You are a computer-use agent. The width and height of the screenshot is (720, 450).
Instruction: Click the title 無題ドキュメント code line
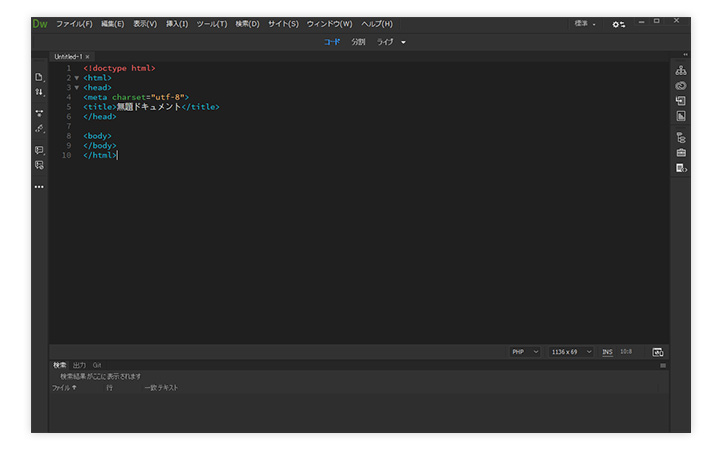click(x=151, y=107)
